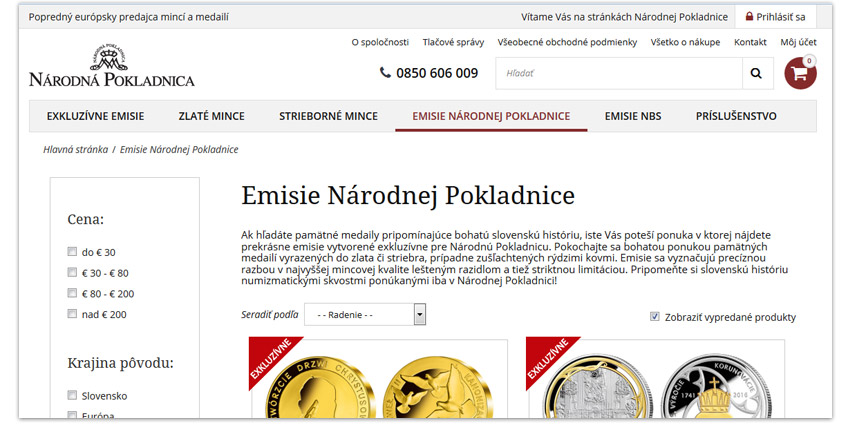Viewport: 850px width, 435px height.
Task: Open the shopping cart icon
Action: (x=800, y=73)
